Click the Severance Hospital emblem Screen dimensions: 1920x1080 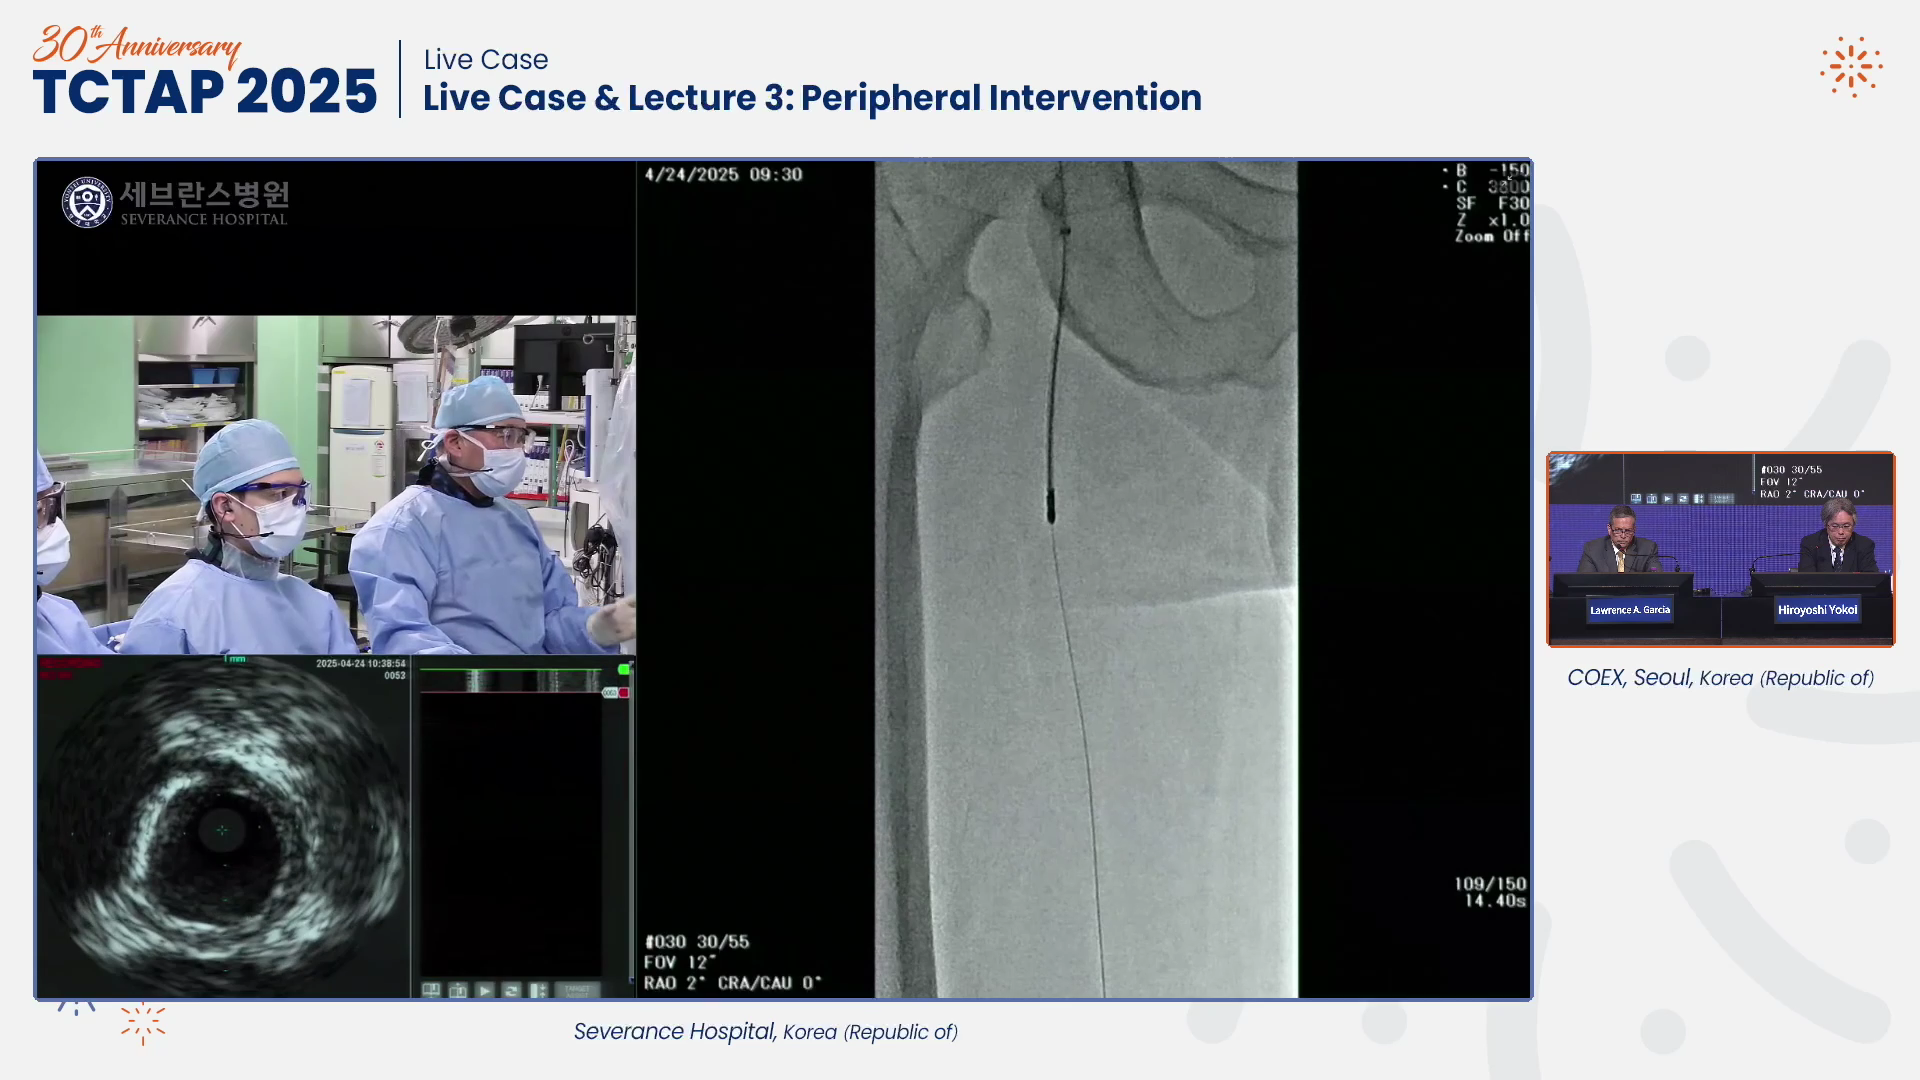[x=87, y=202]
